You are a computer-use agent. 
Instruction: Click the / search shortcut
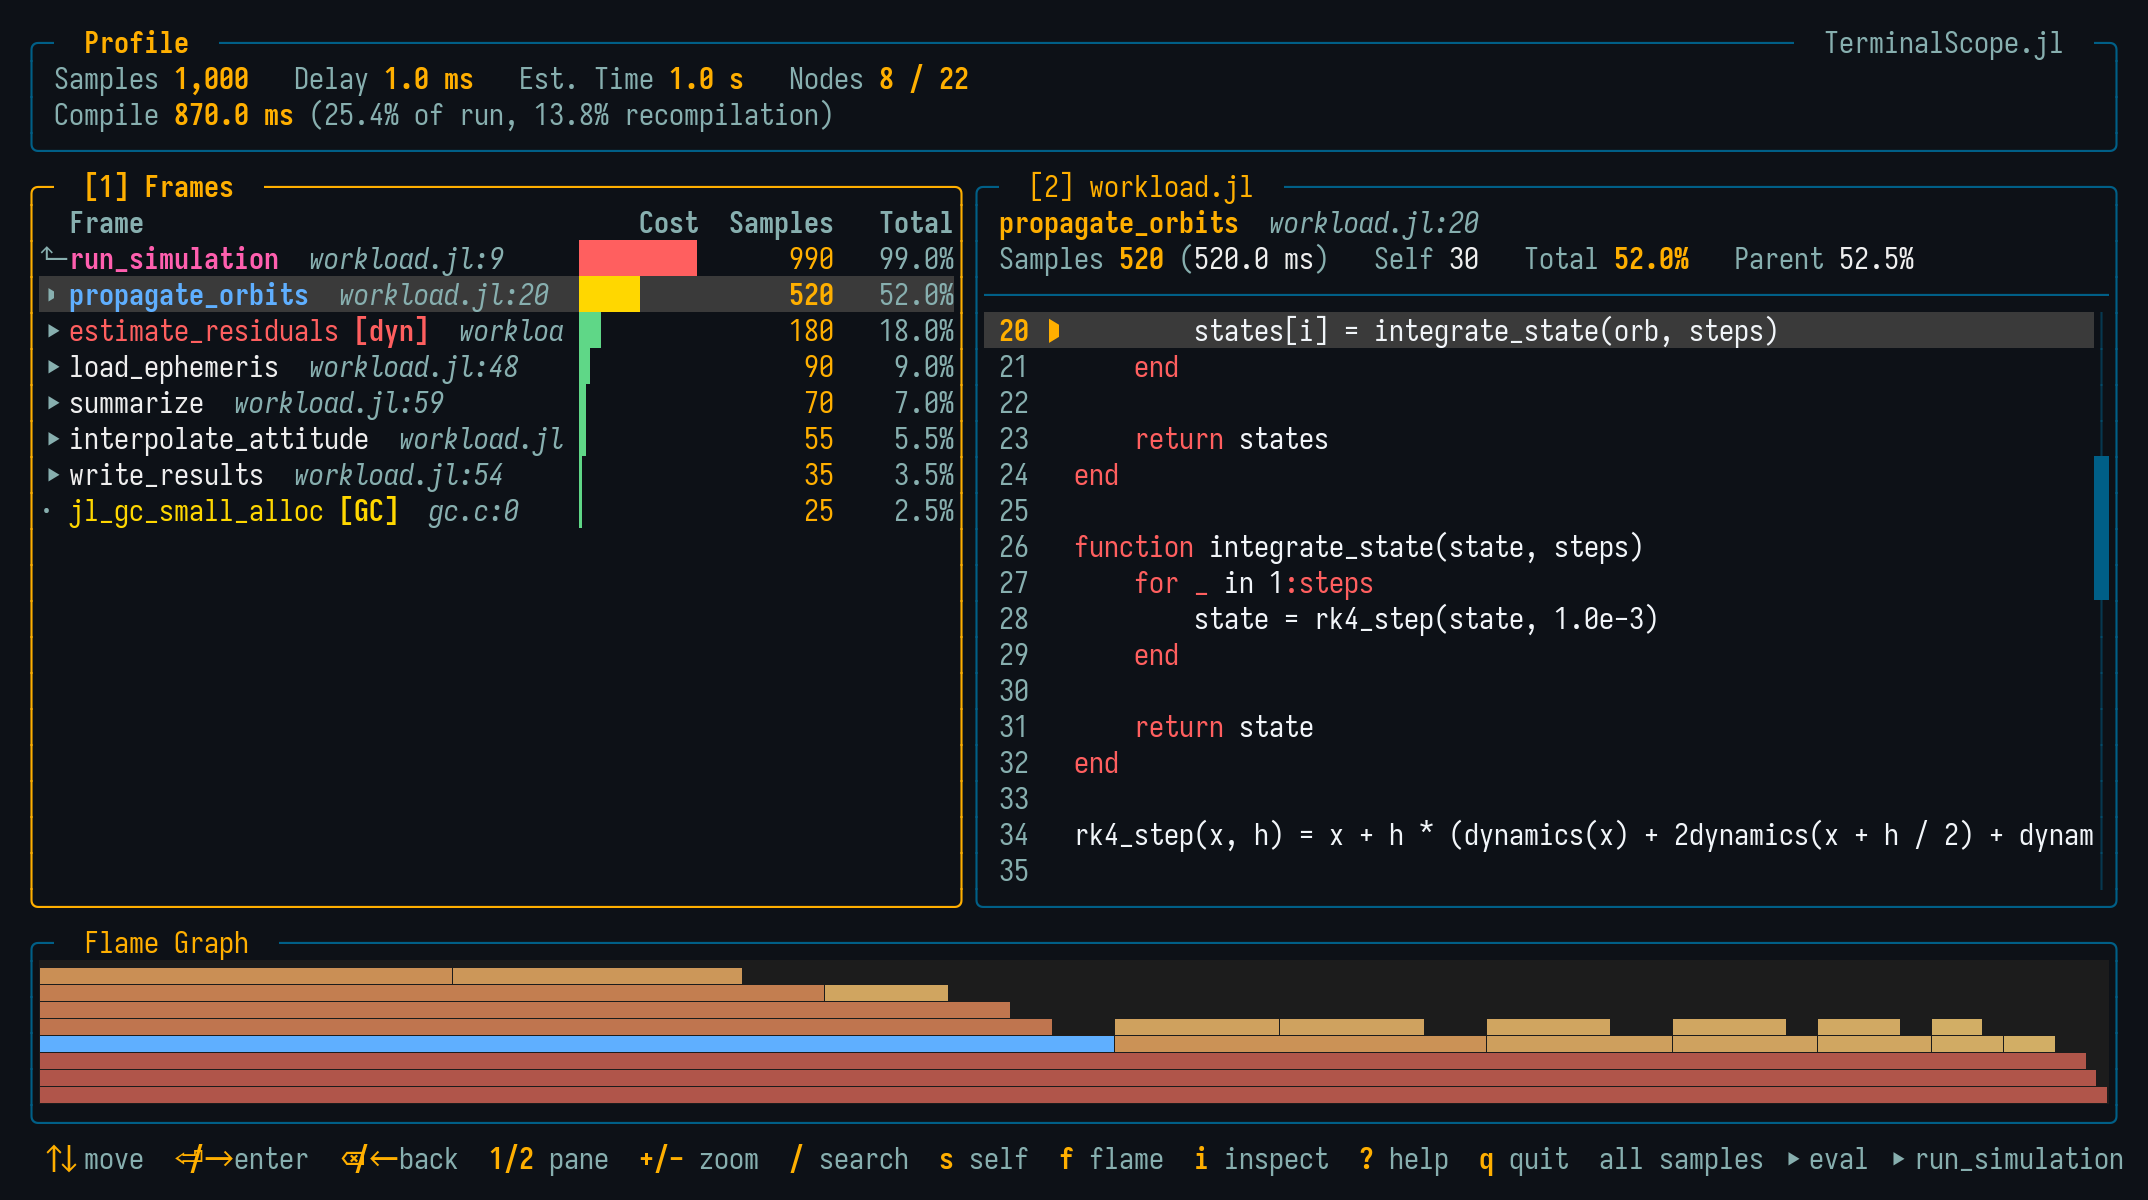tap(848, 1159)
